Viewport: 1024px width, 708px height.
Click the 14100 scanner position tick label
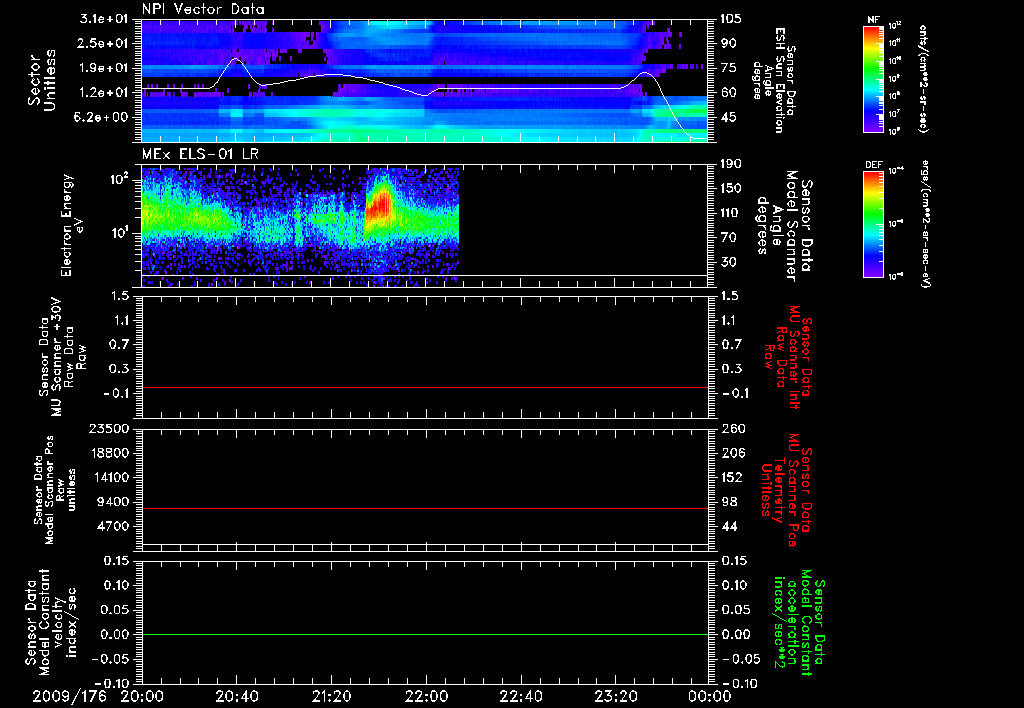coord(110,477)
